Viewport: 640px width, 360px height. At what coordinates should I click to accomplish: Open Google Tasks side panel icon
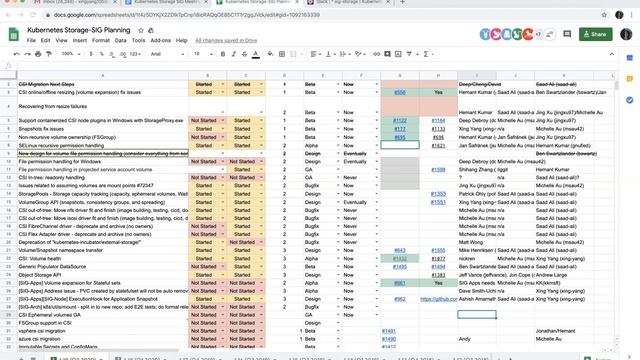pyautogui.click(x=630, y=100)
